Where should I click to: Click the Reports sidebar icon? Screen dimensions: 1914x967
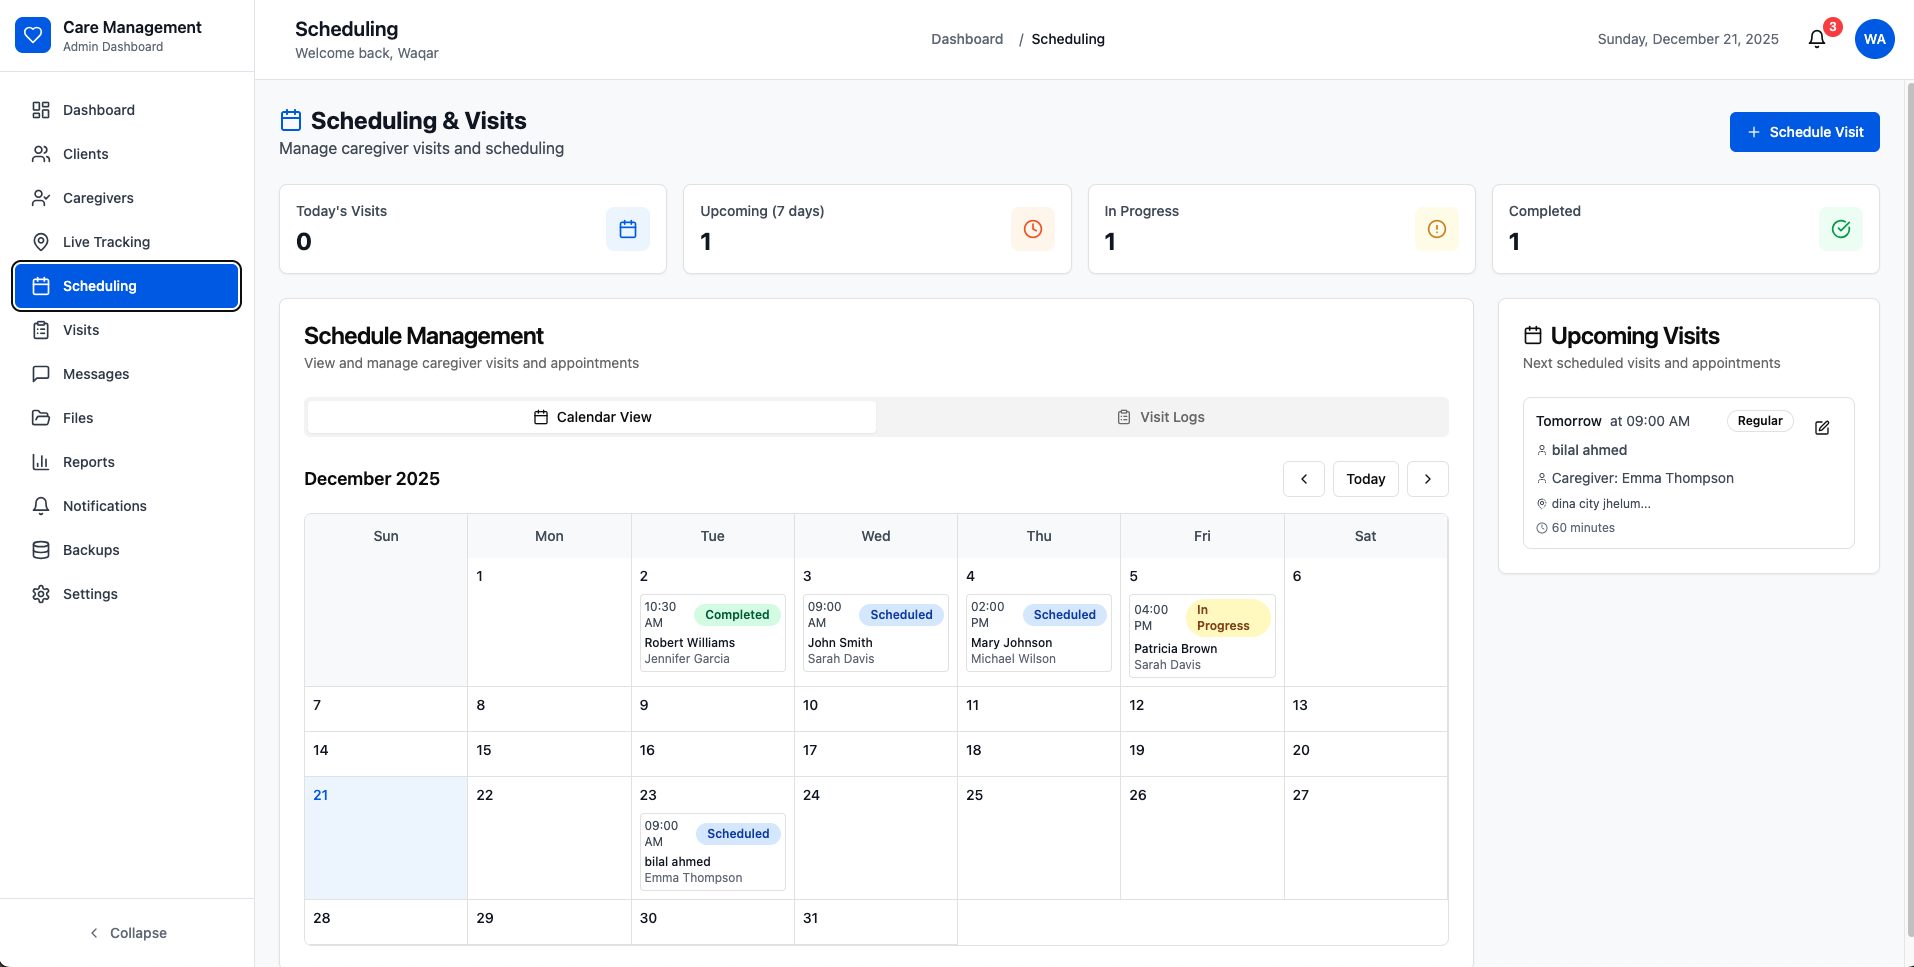point(40,462)
